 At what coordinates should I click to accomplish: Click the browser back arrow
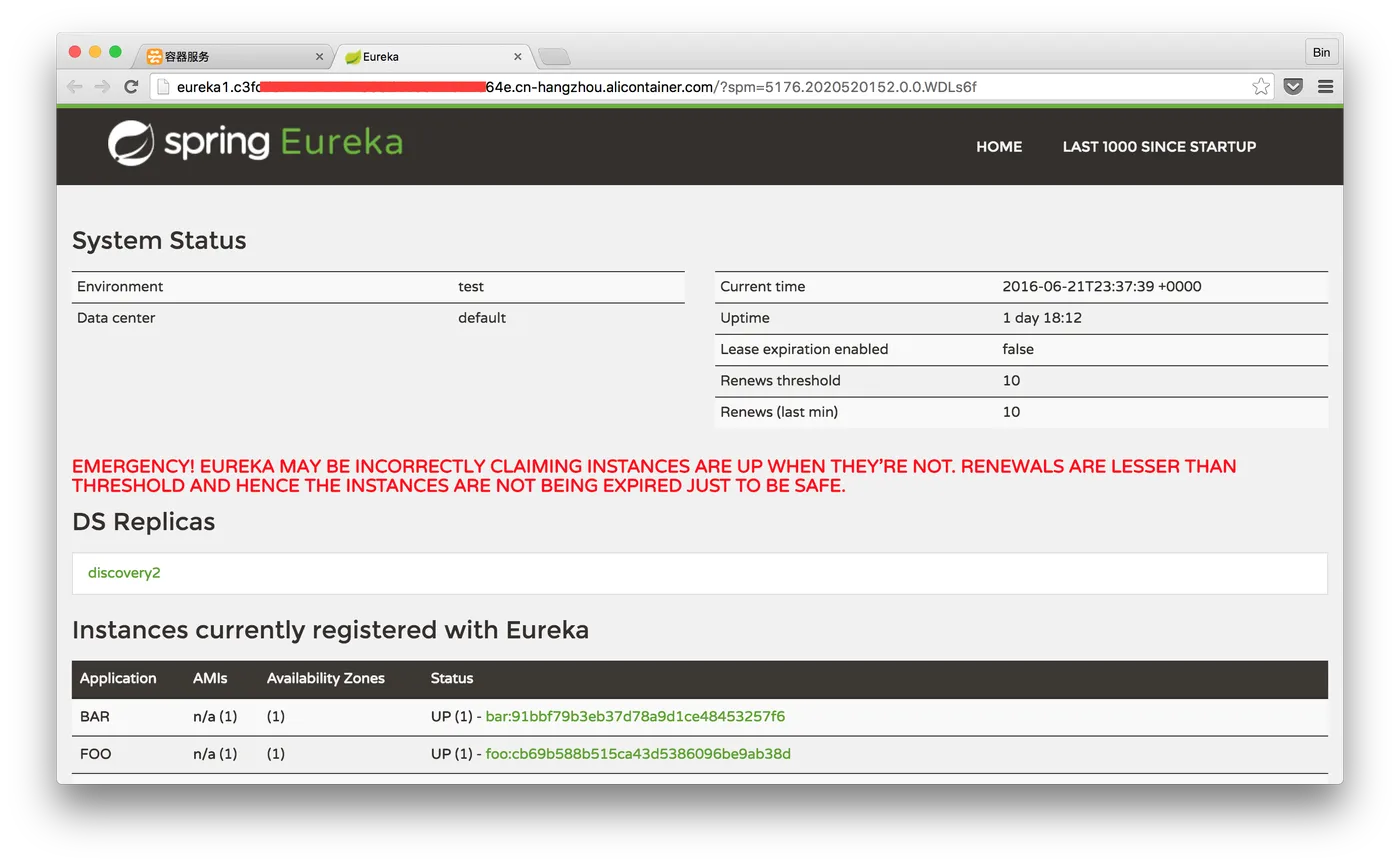(75, 87)
